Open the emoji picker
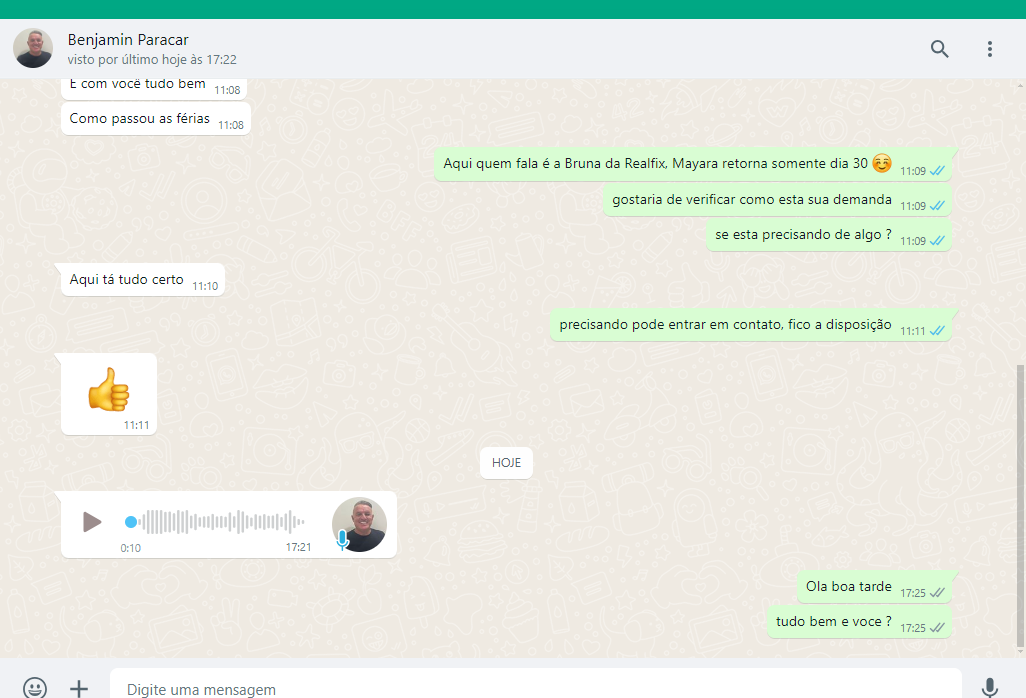Viewport: 1026px width, 698px height. pos(35,688)
